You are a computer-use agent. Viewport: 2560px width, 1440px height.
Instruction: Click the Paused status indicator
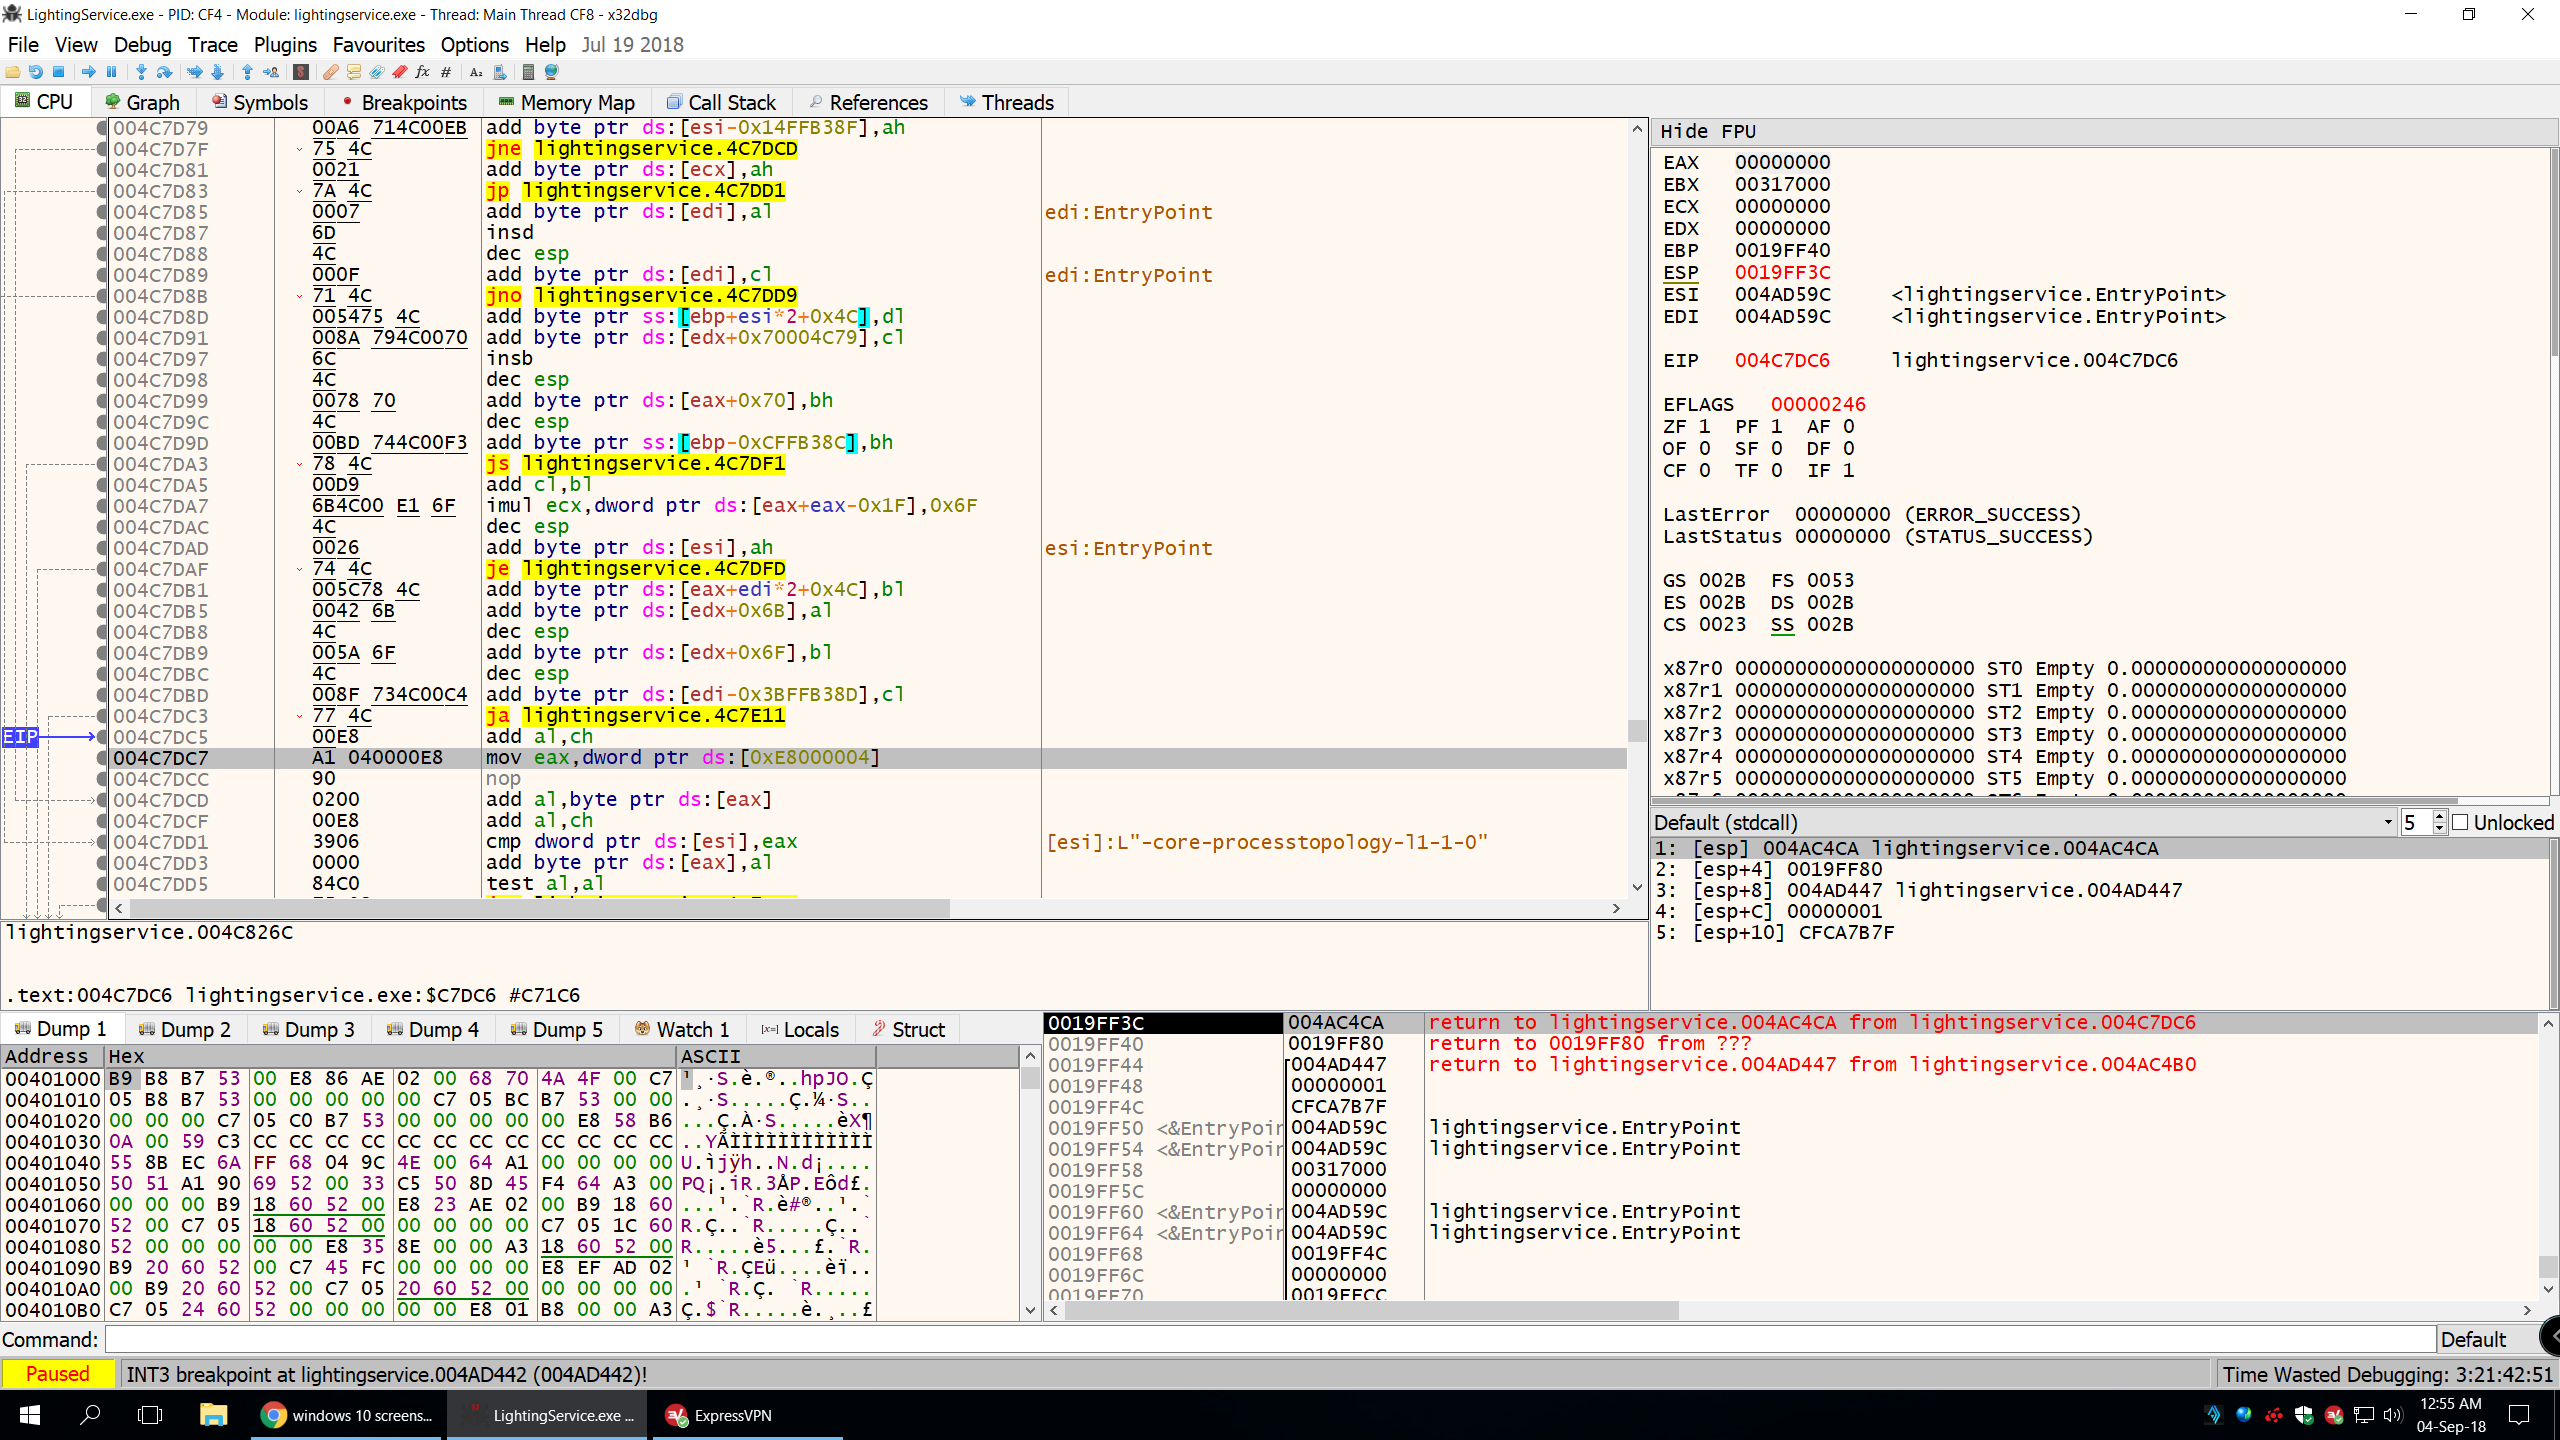tap(57, 1373)
